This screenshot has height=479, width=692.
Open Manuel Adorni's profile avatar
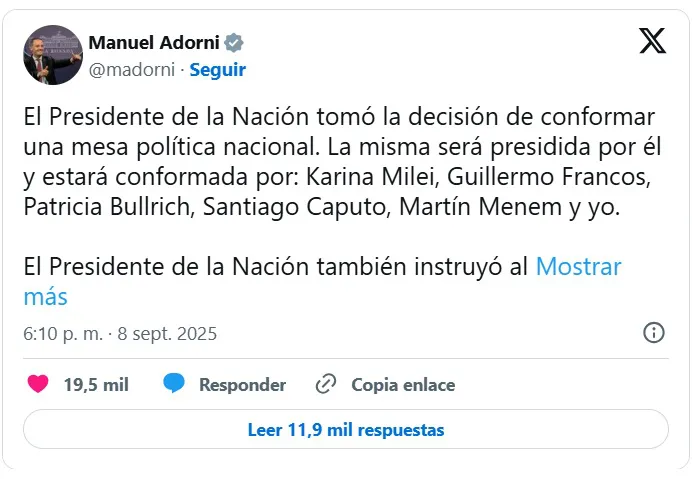pos(53,55)
